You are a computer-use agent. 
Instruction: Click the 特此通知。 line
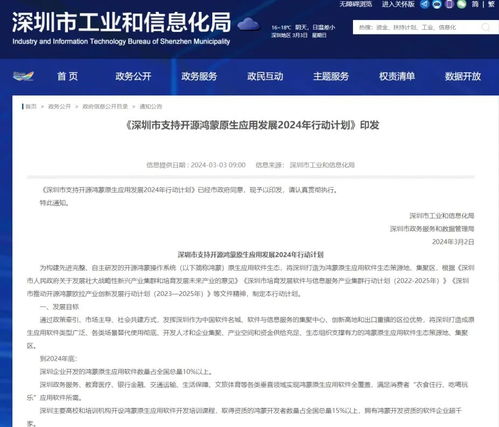[x=54, y=203]
